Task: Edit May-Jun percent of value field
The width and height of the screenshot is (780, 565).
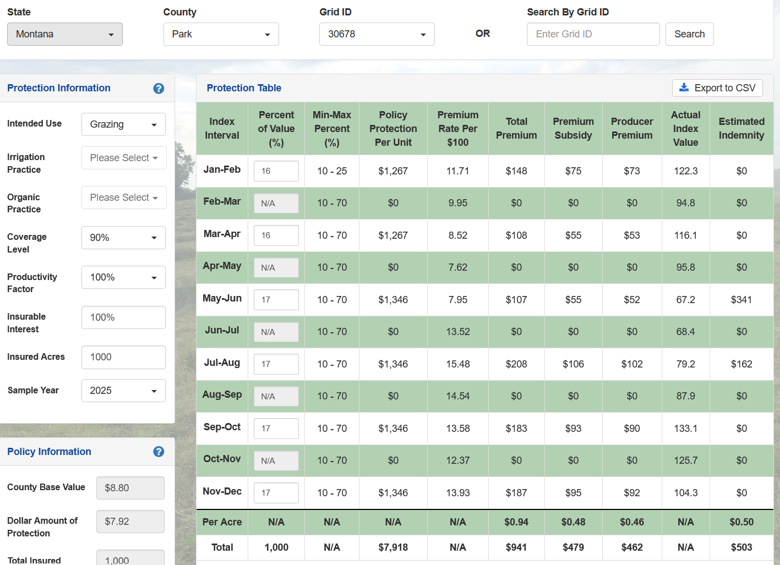Action: 276,300
